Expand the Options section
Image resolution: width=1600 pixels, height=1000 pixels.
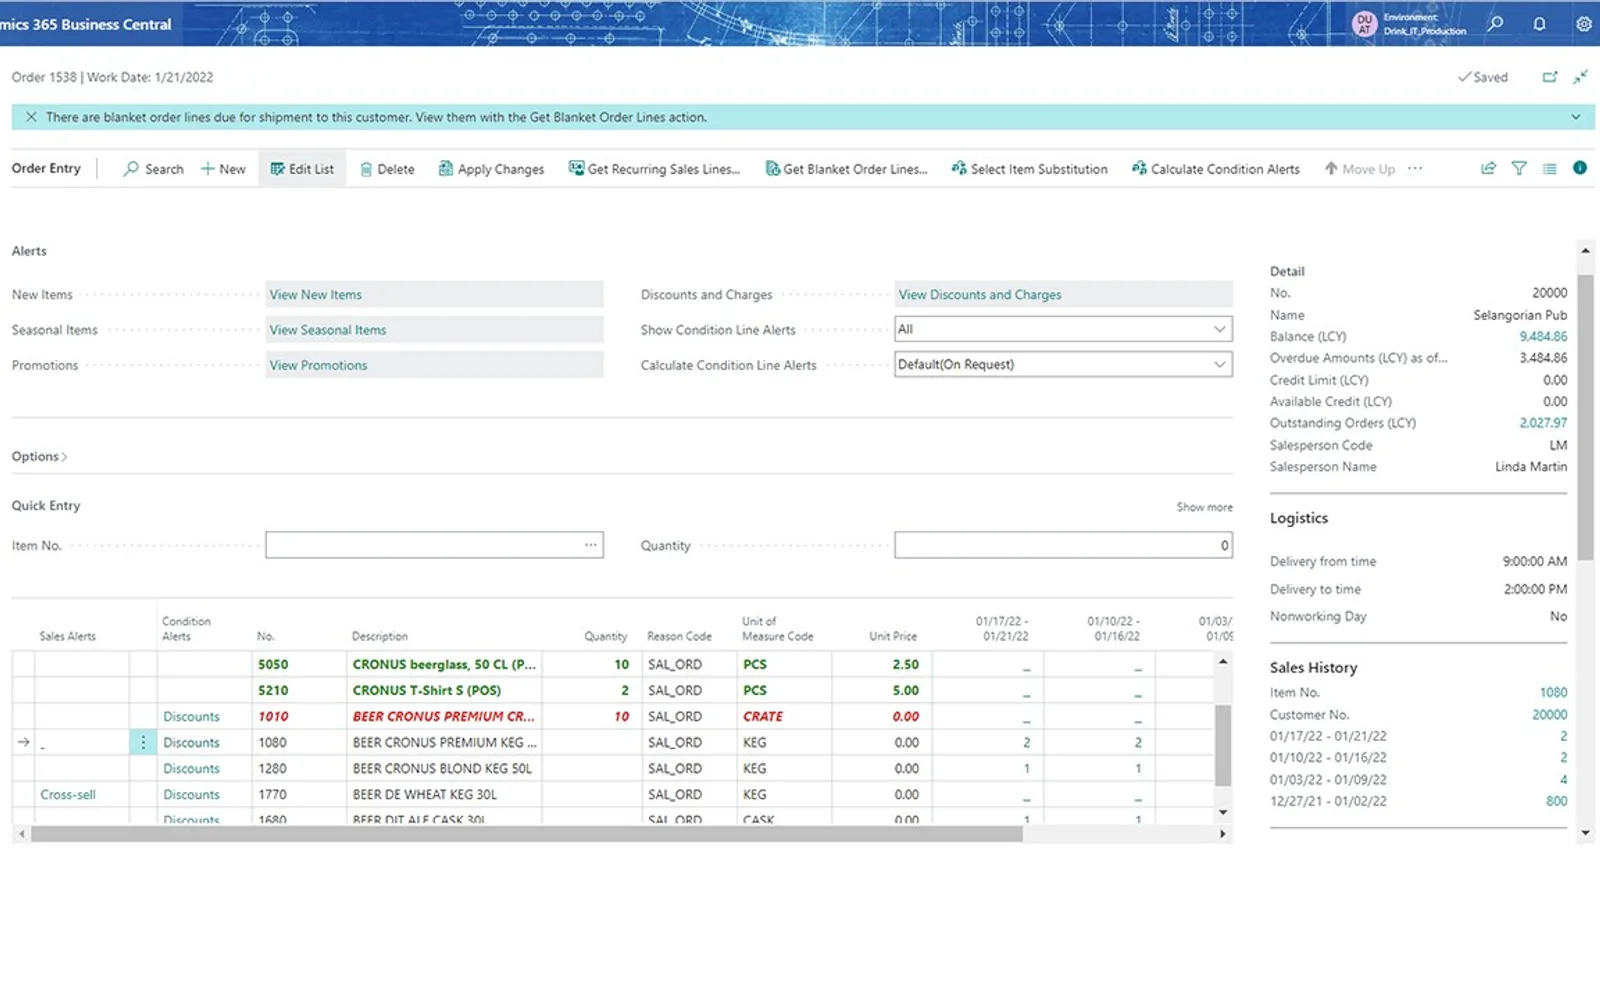coord(40,456)
